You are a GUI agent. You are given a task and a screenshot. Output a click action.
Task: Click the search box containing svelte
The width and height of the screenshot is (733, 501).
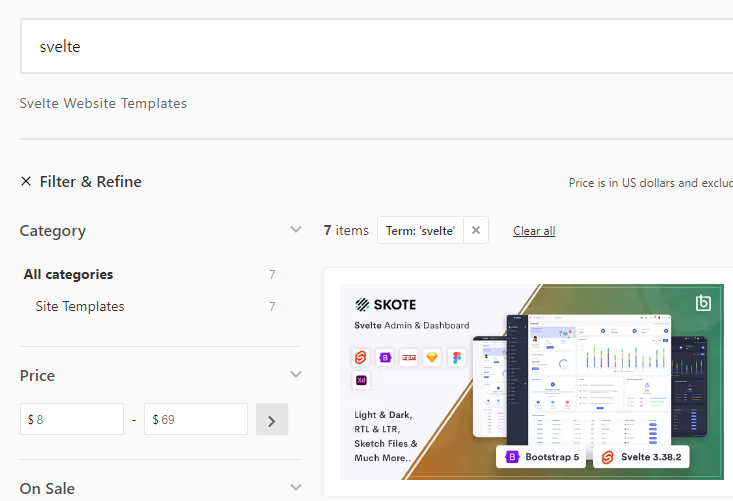(377, 46)
